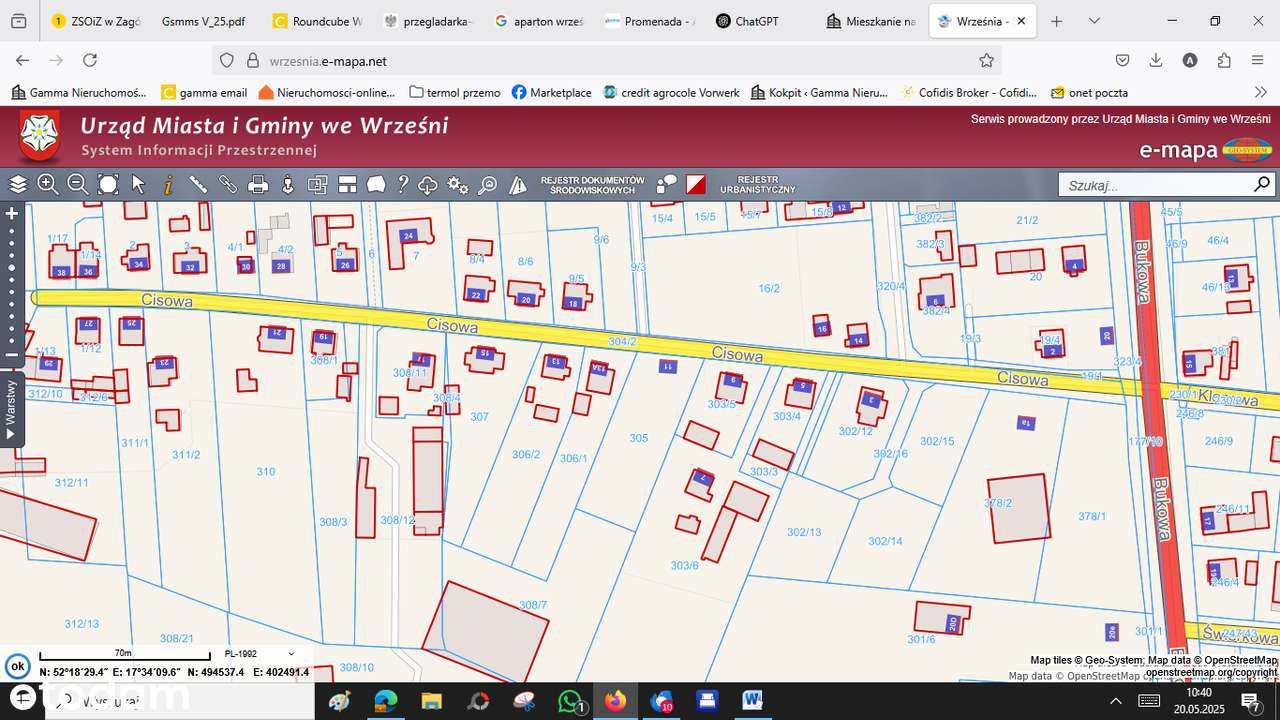Reload the current page
This screenshot has width=1280, height=720.
tap(90, 60)
